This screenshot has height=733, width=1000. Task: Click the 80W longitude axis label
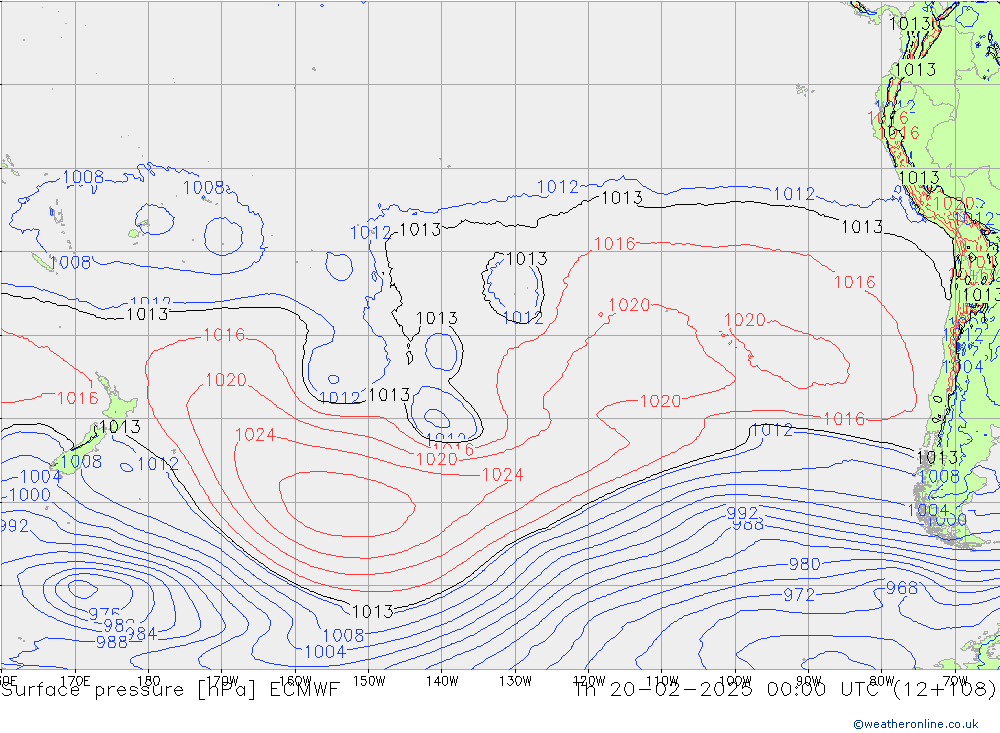882,681
